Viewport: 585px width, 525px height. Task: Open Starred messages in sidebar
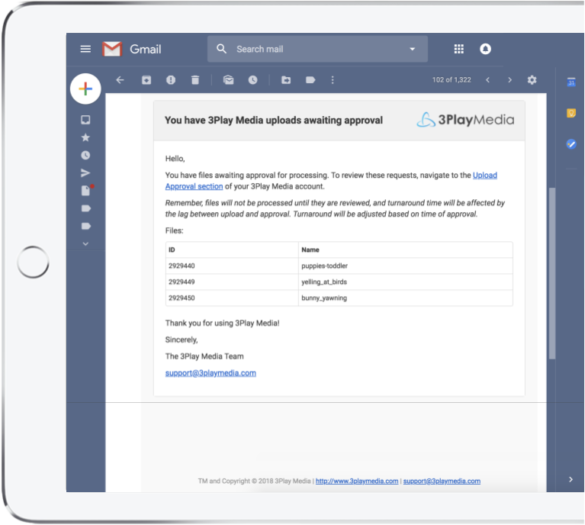(x=85, y=138)
